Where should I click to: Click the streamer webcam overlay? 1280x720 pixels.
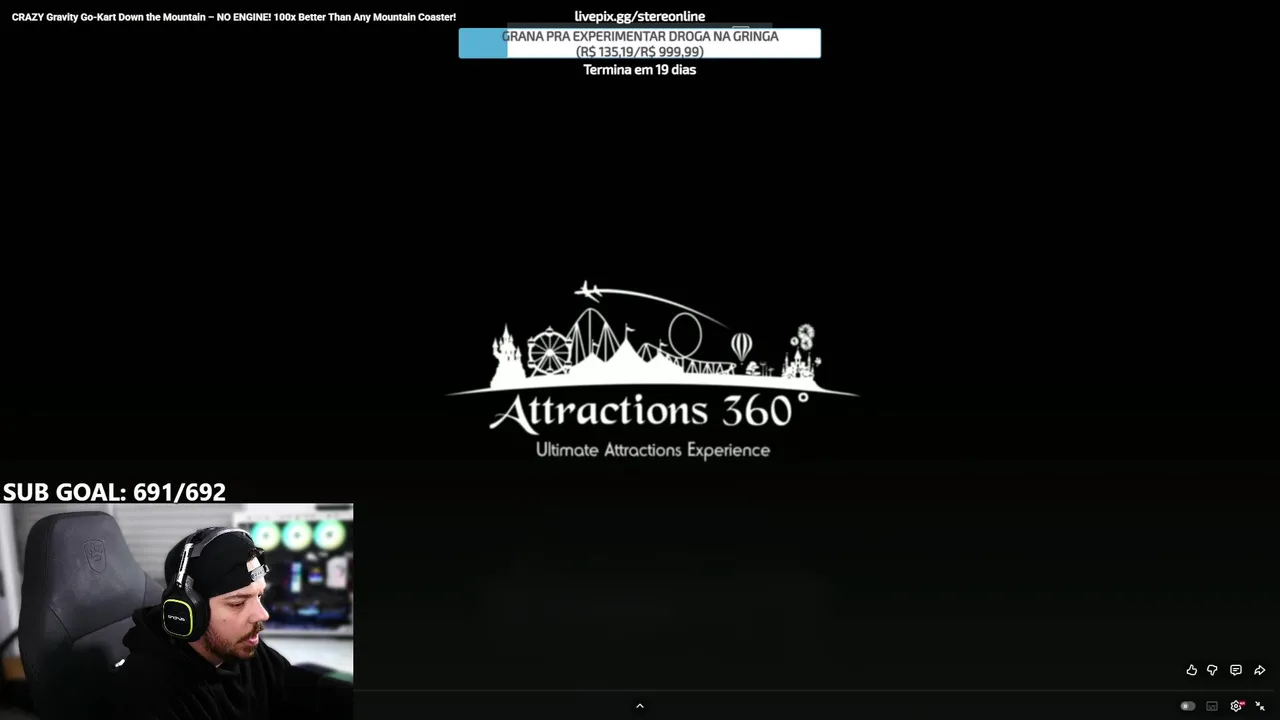click(x=176, y=611)
